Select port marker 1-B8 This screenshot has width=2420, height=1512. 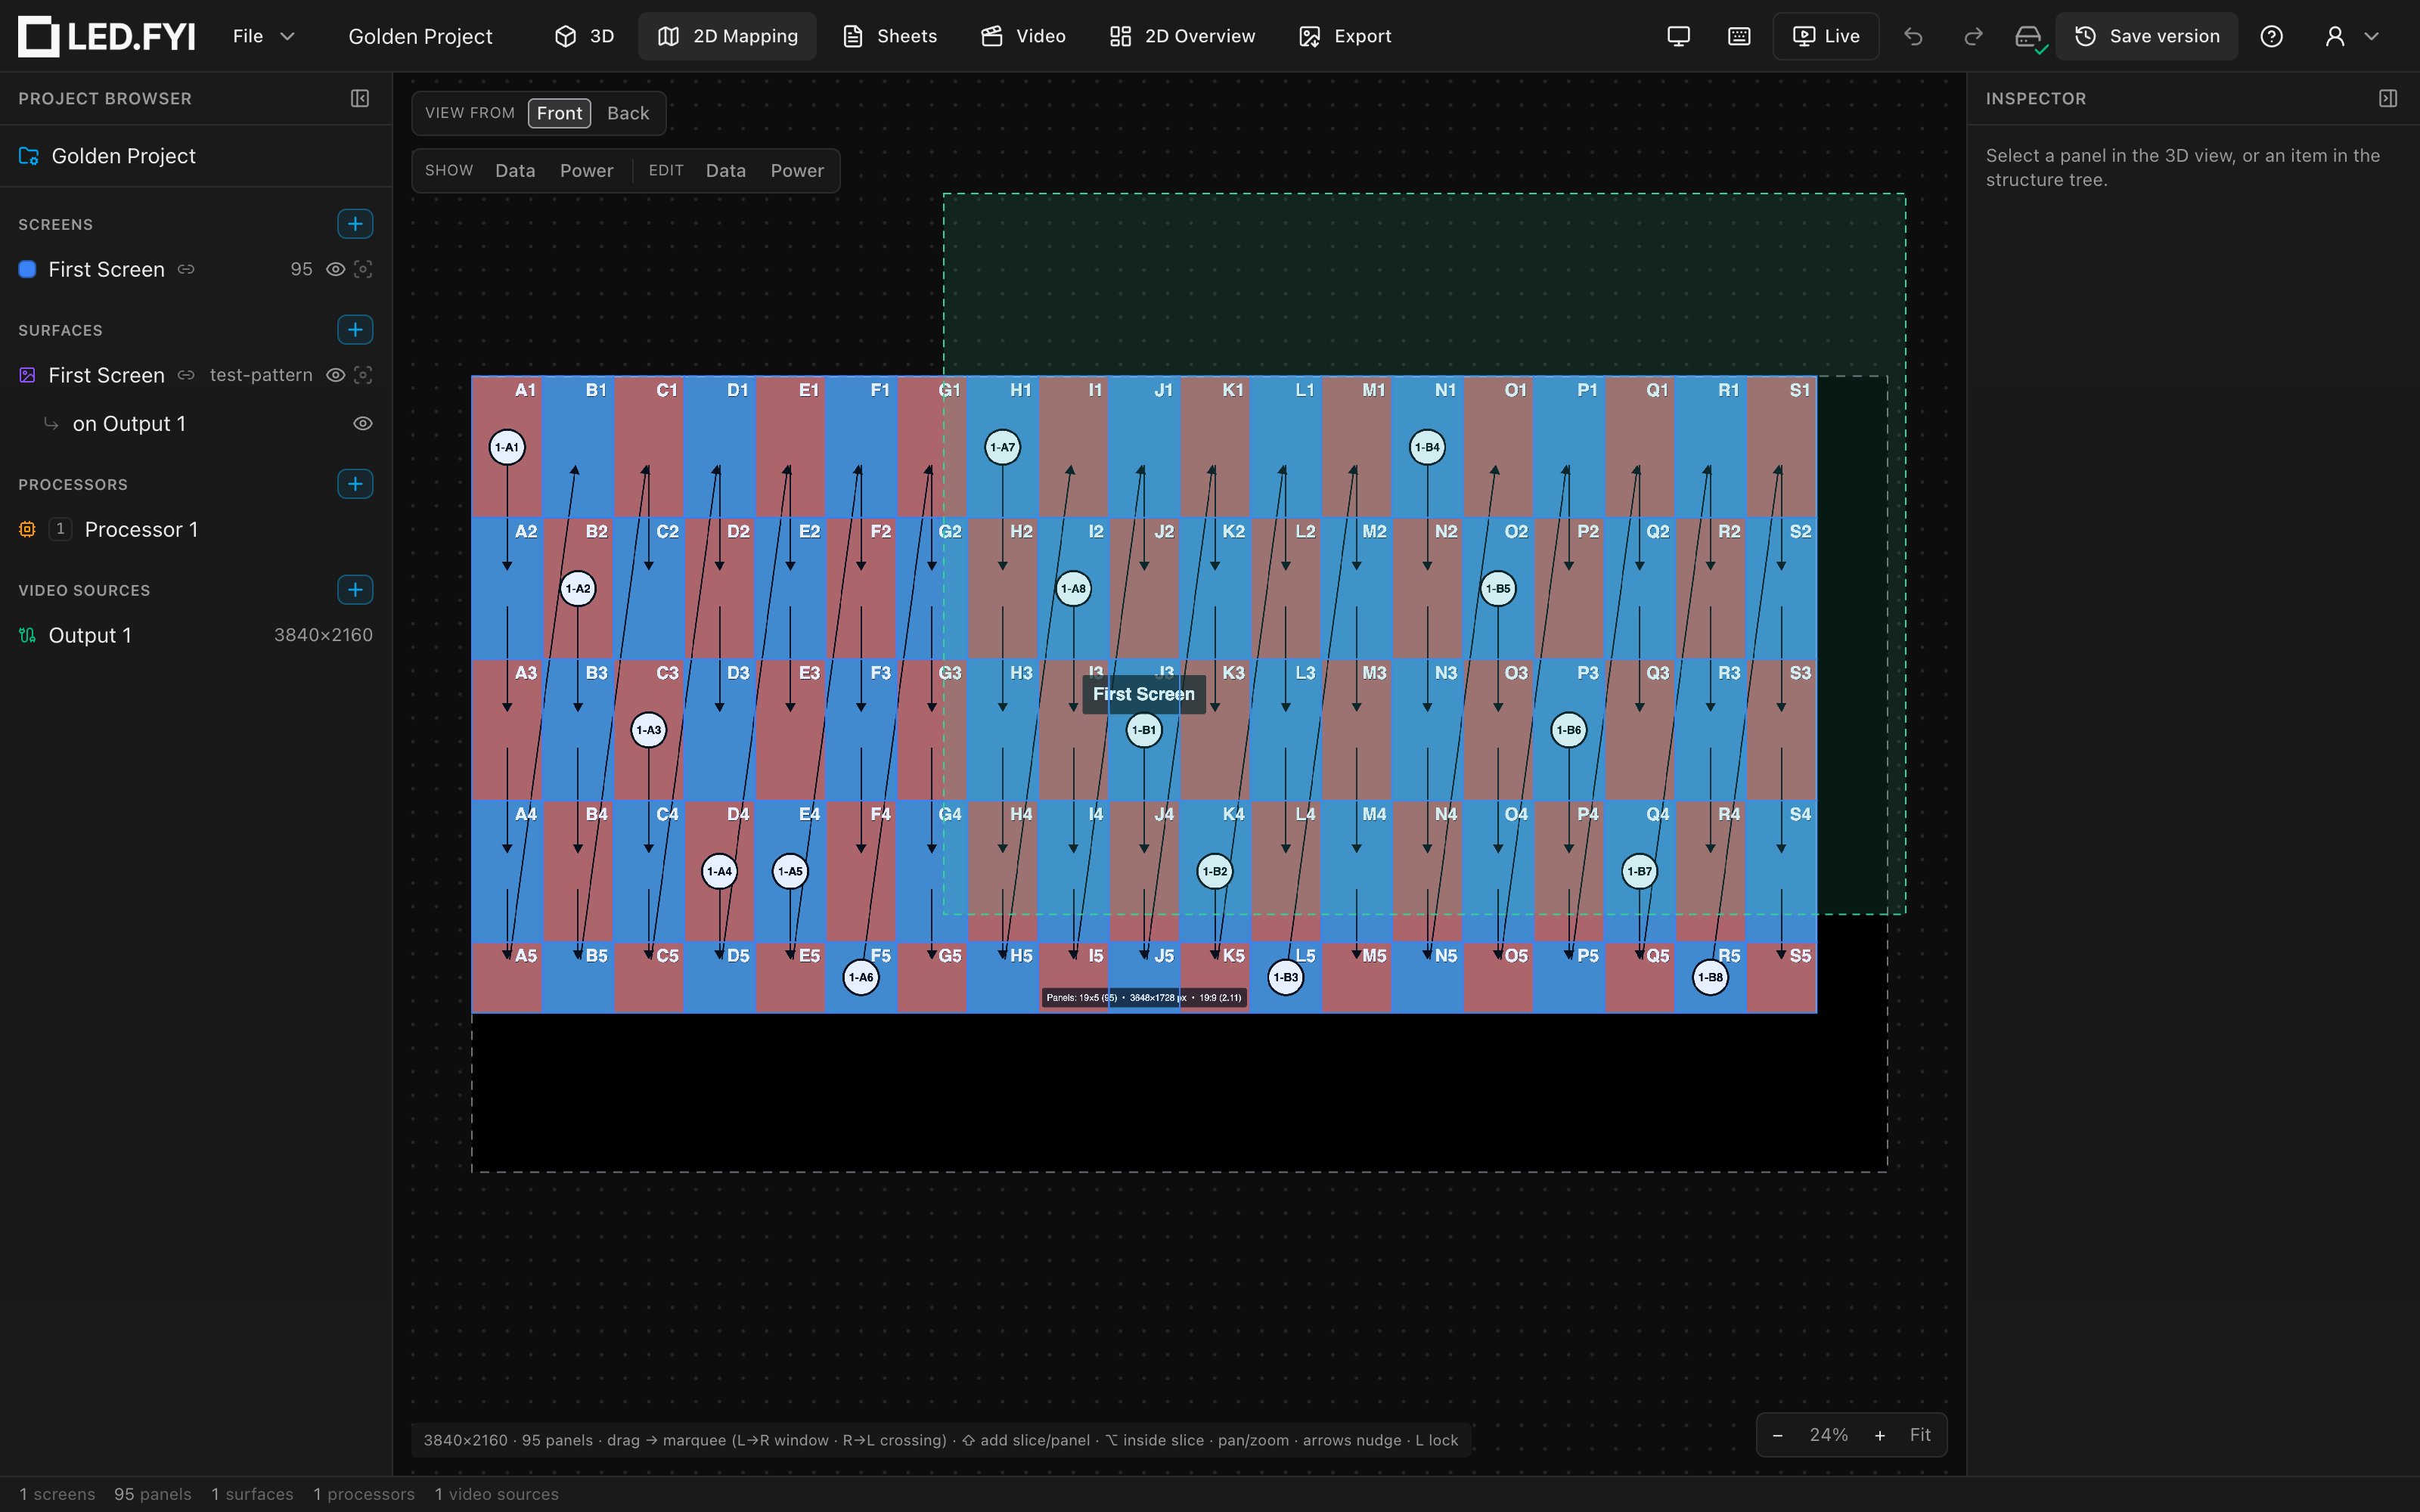pos(1710,977)
